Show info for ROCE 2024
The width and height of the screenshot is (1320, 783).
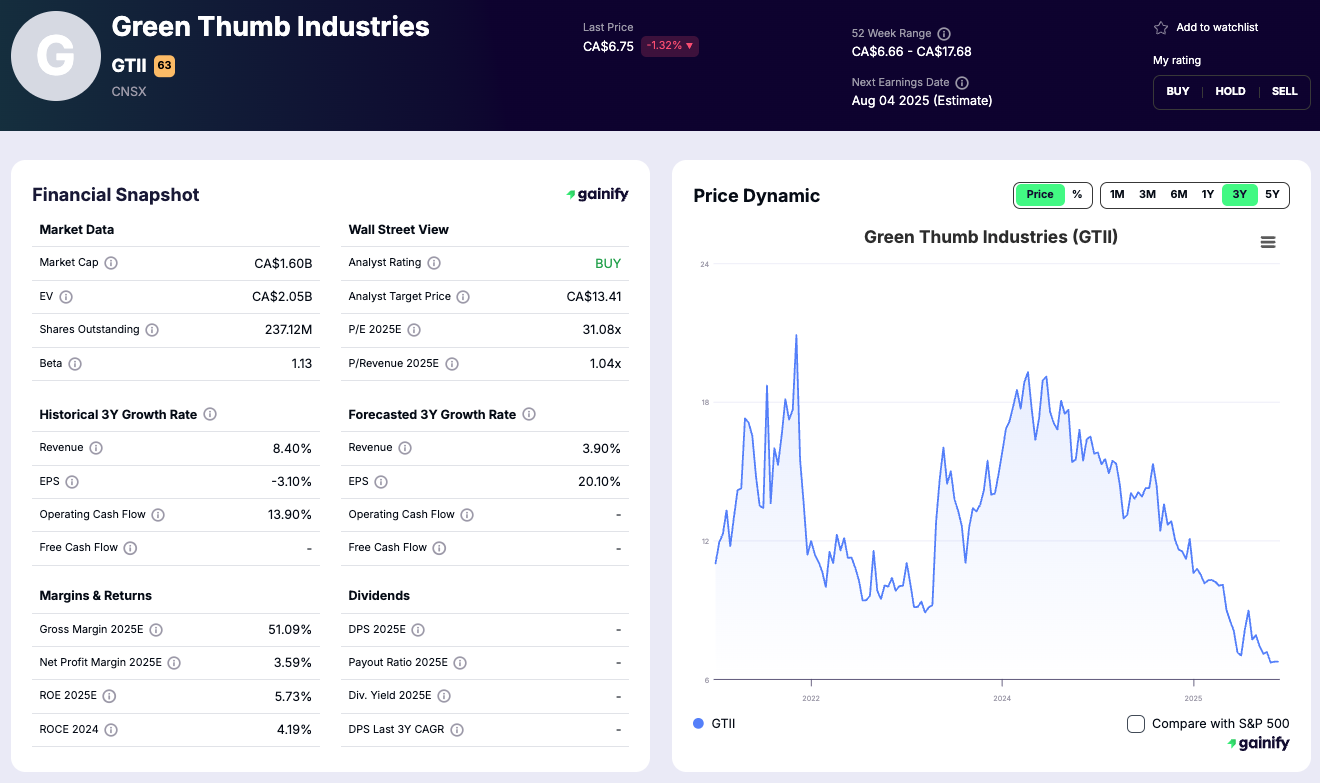coord(111,730)
